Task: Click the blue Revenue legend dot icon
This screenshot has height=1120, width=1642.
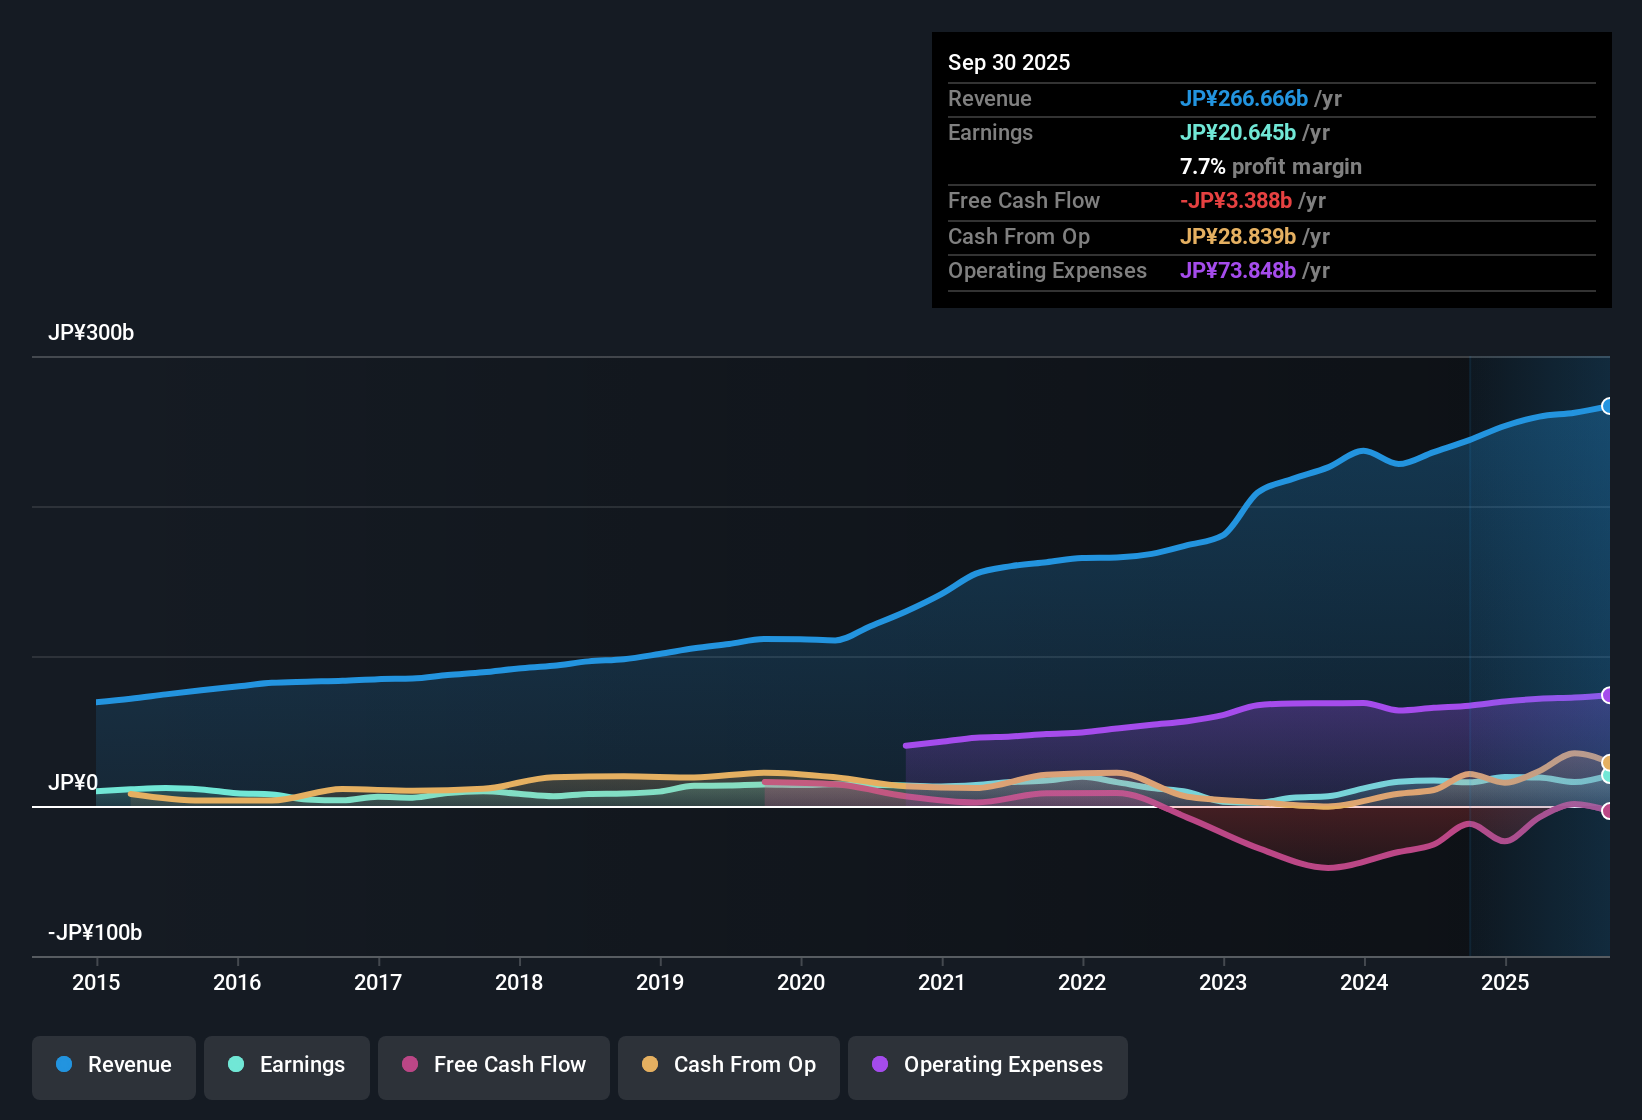Action: 64,1065
